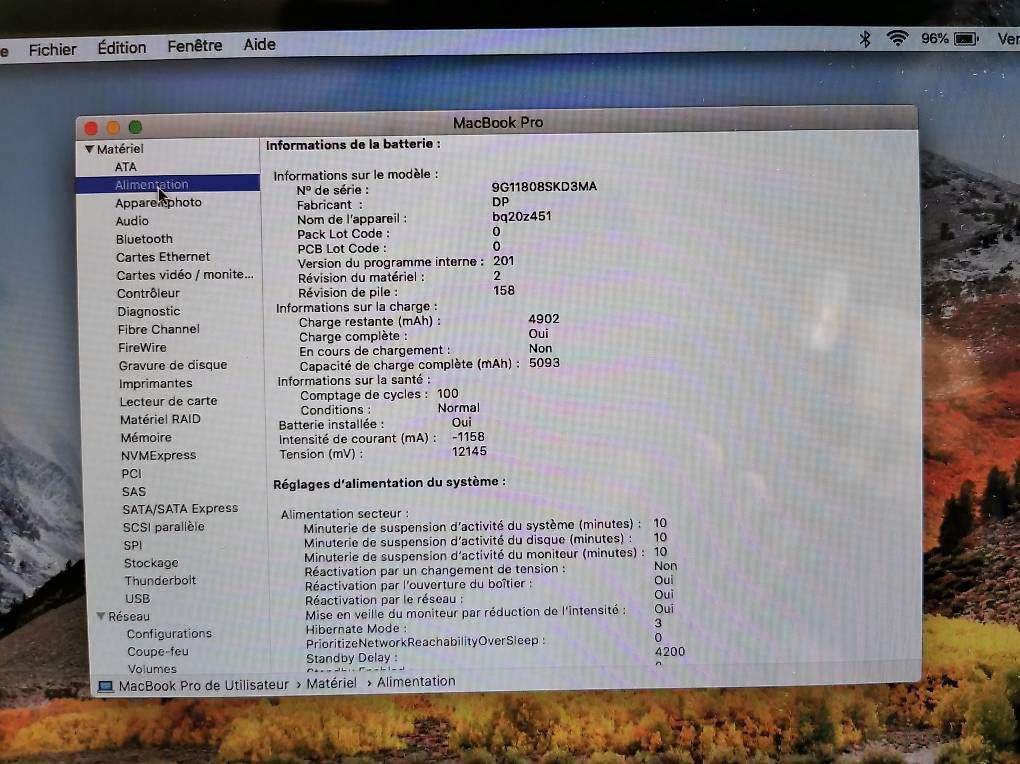1020x764 pixels.
Task: Click the Réglages d'alimentation du système heading
Action: coord(390,482)
